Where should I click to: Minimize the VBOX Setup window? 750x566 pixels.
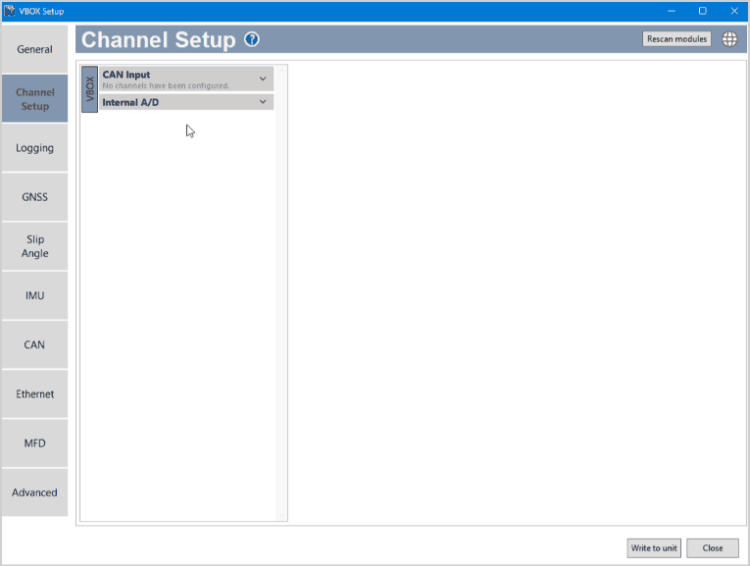point(671,11)
